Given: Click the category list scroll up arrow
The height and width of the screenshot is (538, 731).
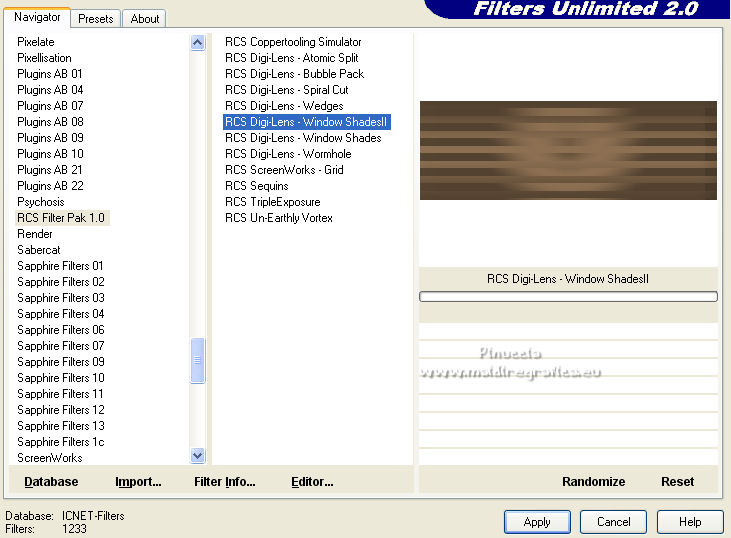Looking at the screenshot, I should [198, 43].
